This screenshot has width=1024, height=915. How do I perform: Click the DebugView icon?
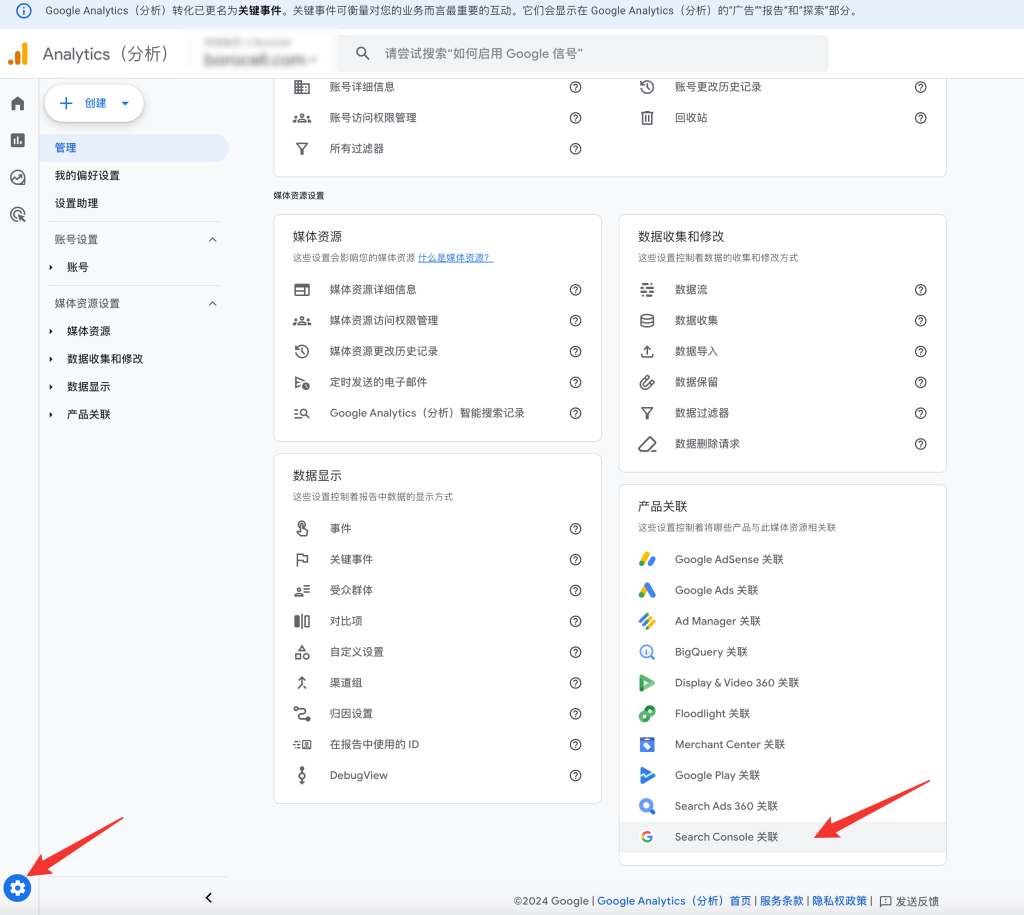pyautogui.click(x=302, y=775)
